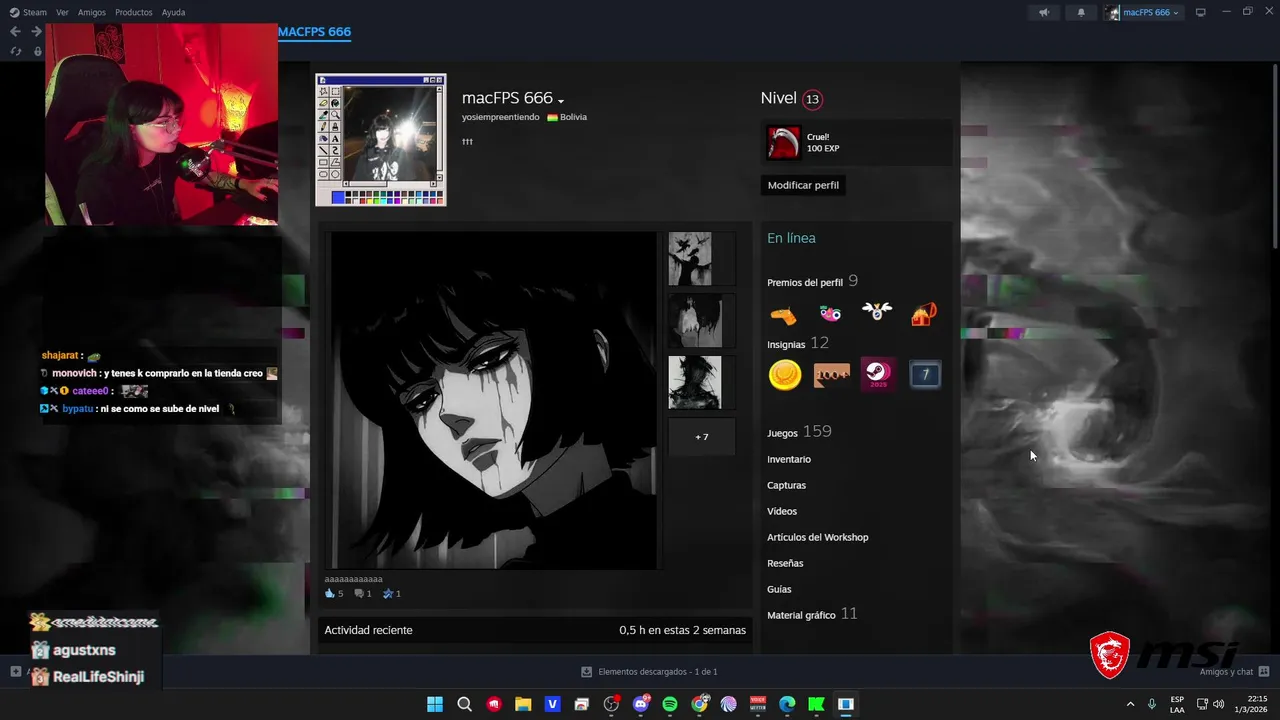Switch to Big Picture mode icon

point(1201,12)
